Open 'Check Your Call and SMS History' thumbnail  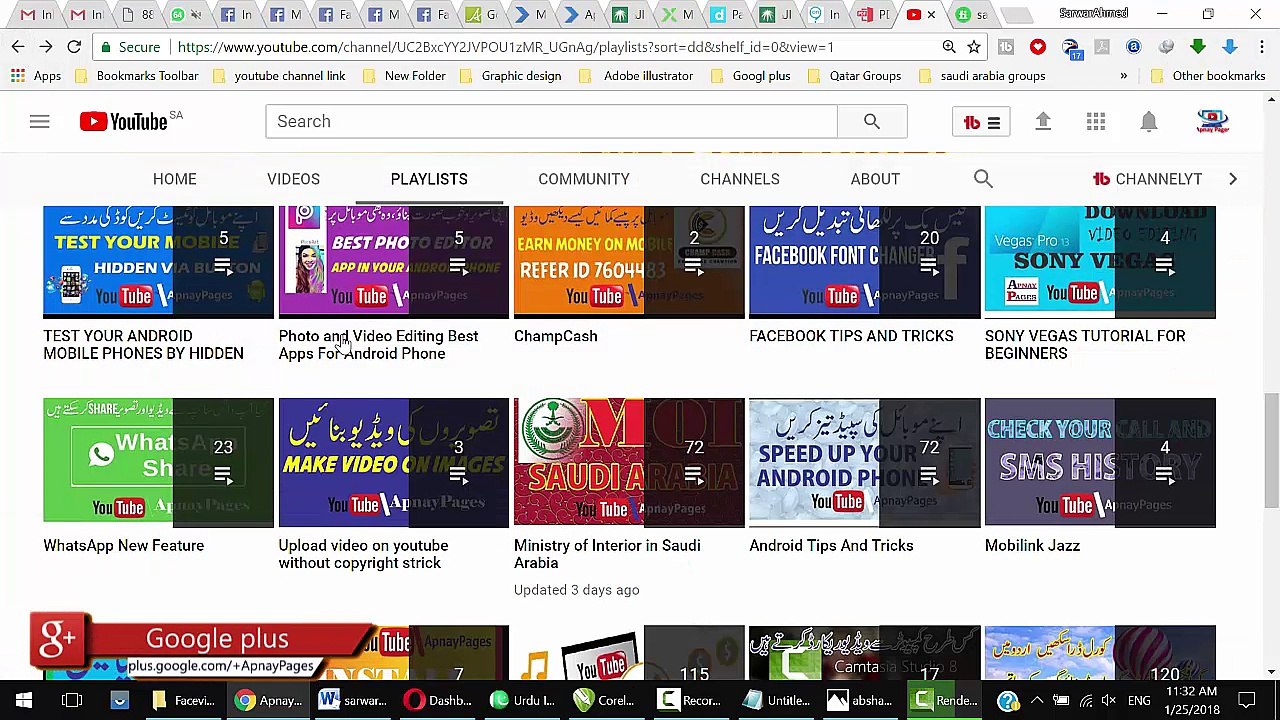pos(1100,462)
